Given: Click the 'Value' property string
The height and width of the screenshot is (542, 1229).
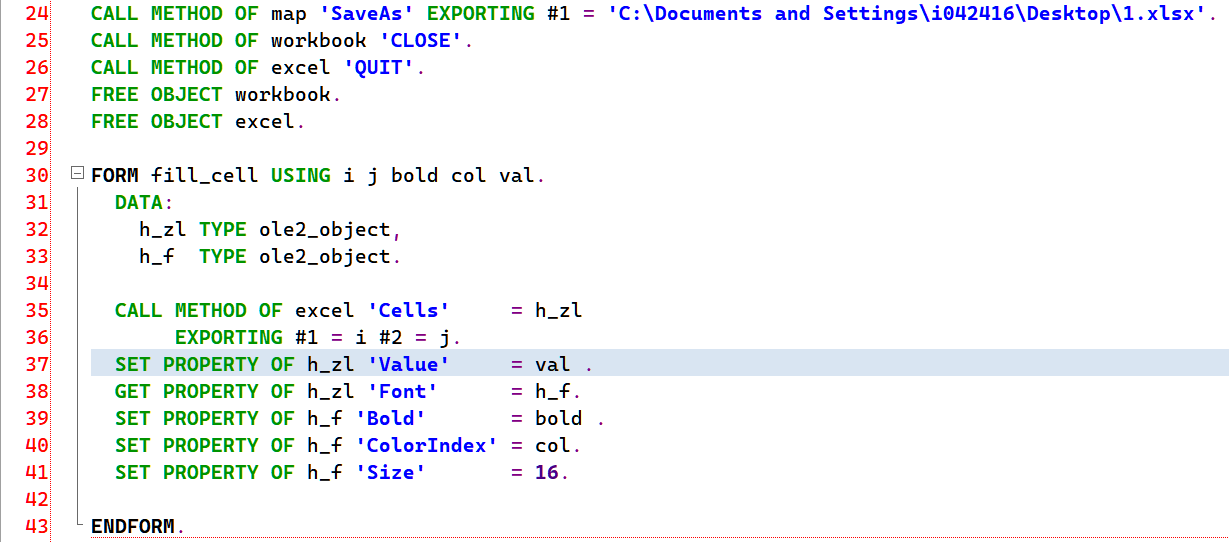Looking at the screenshot, I should tap(409, 365).
